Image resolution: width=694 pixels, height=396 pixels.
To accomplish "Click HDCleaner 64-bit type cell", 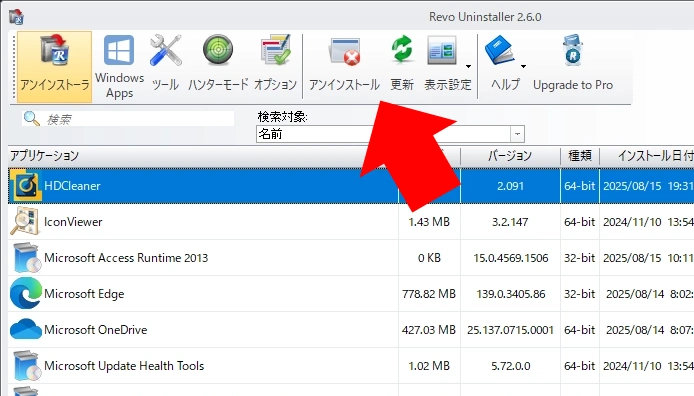I will (x=580, y=186).
